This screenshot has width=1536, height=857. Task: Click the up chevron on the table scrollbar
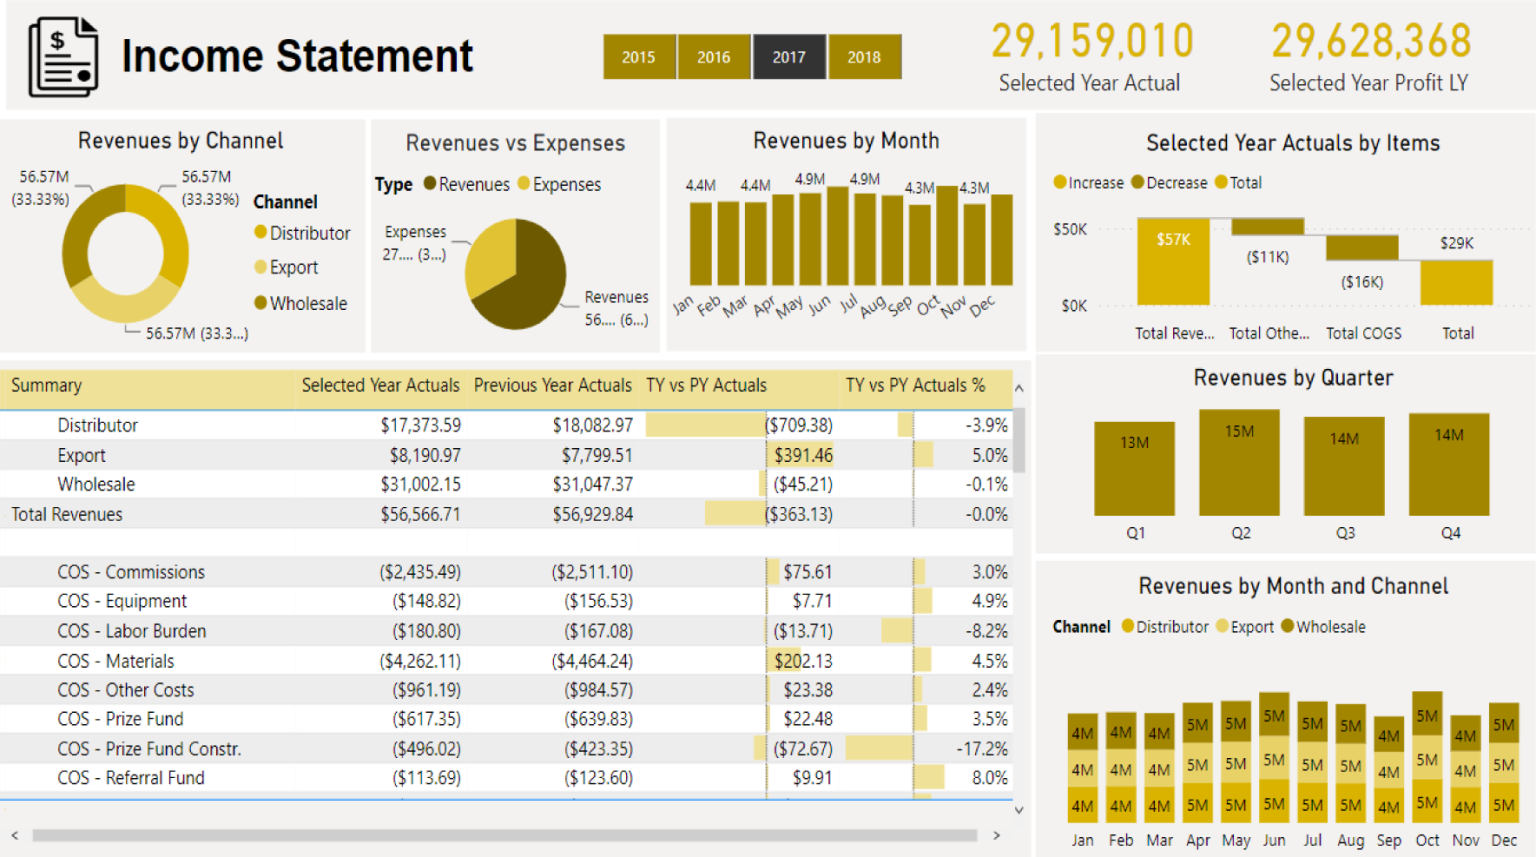click(x=1018, y=387)
